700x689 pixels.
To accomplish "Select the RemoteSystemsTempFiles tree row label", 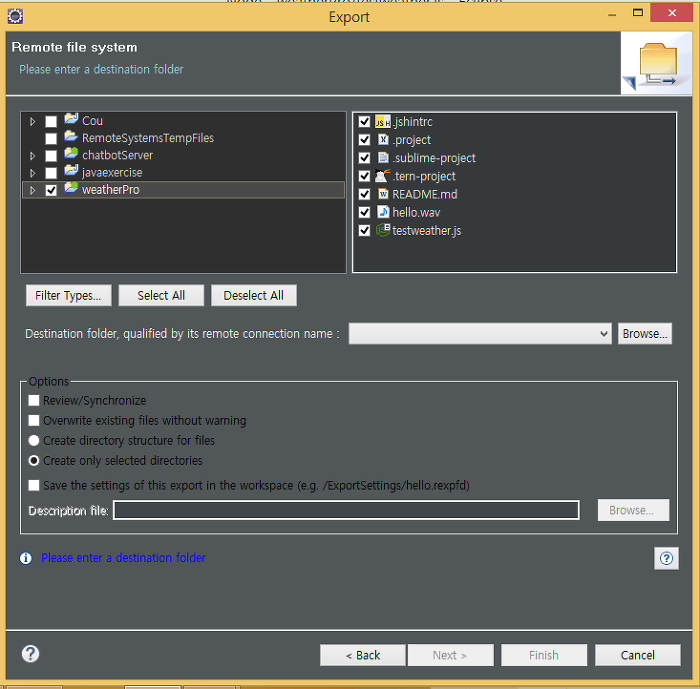I will click(148, 138).
